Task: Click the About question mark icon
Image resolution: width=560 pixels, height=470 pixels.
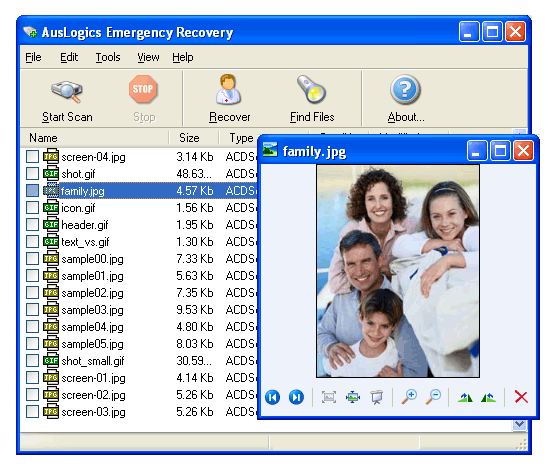Action: [405, 89]
